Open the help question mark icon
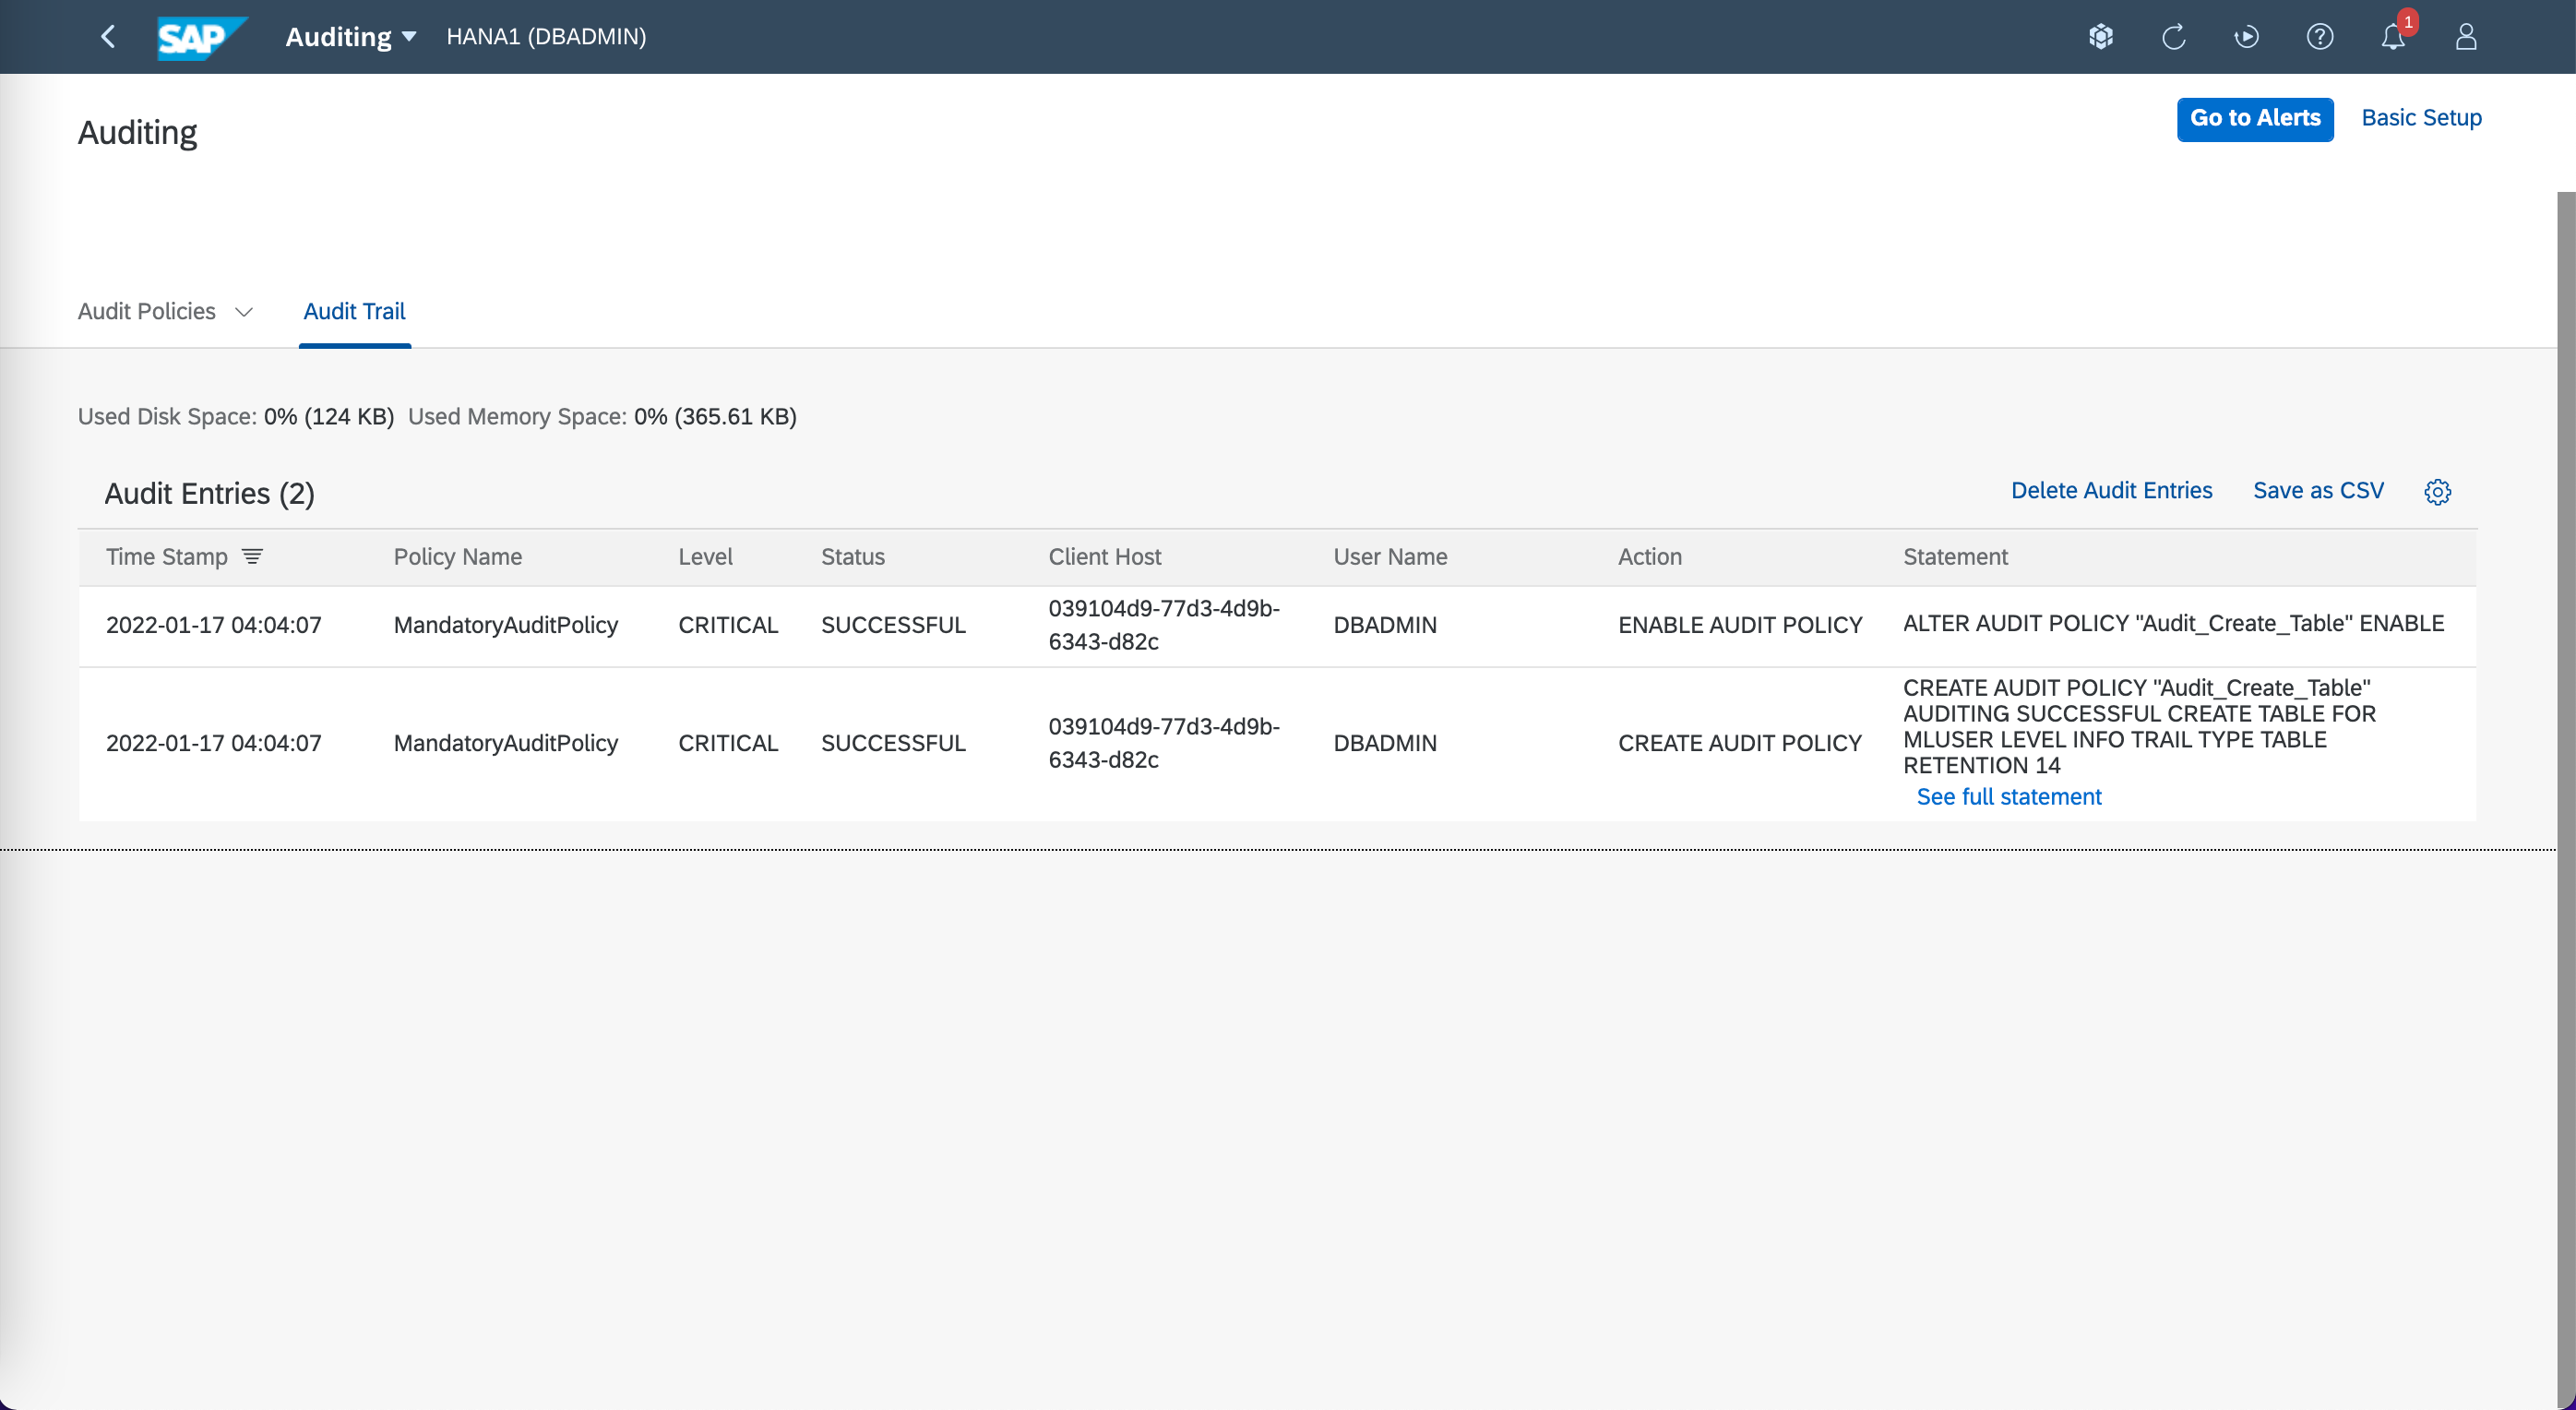The width and height of the screenshot is (2576, 1410). (x=2319, y=37)
